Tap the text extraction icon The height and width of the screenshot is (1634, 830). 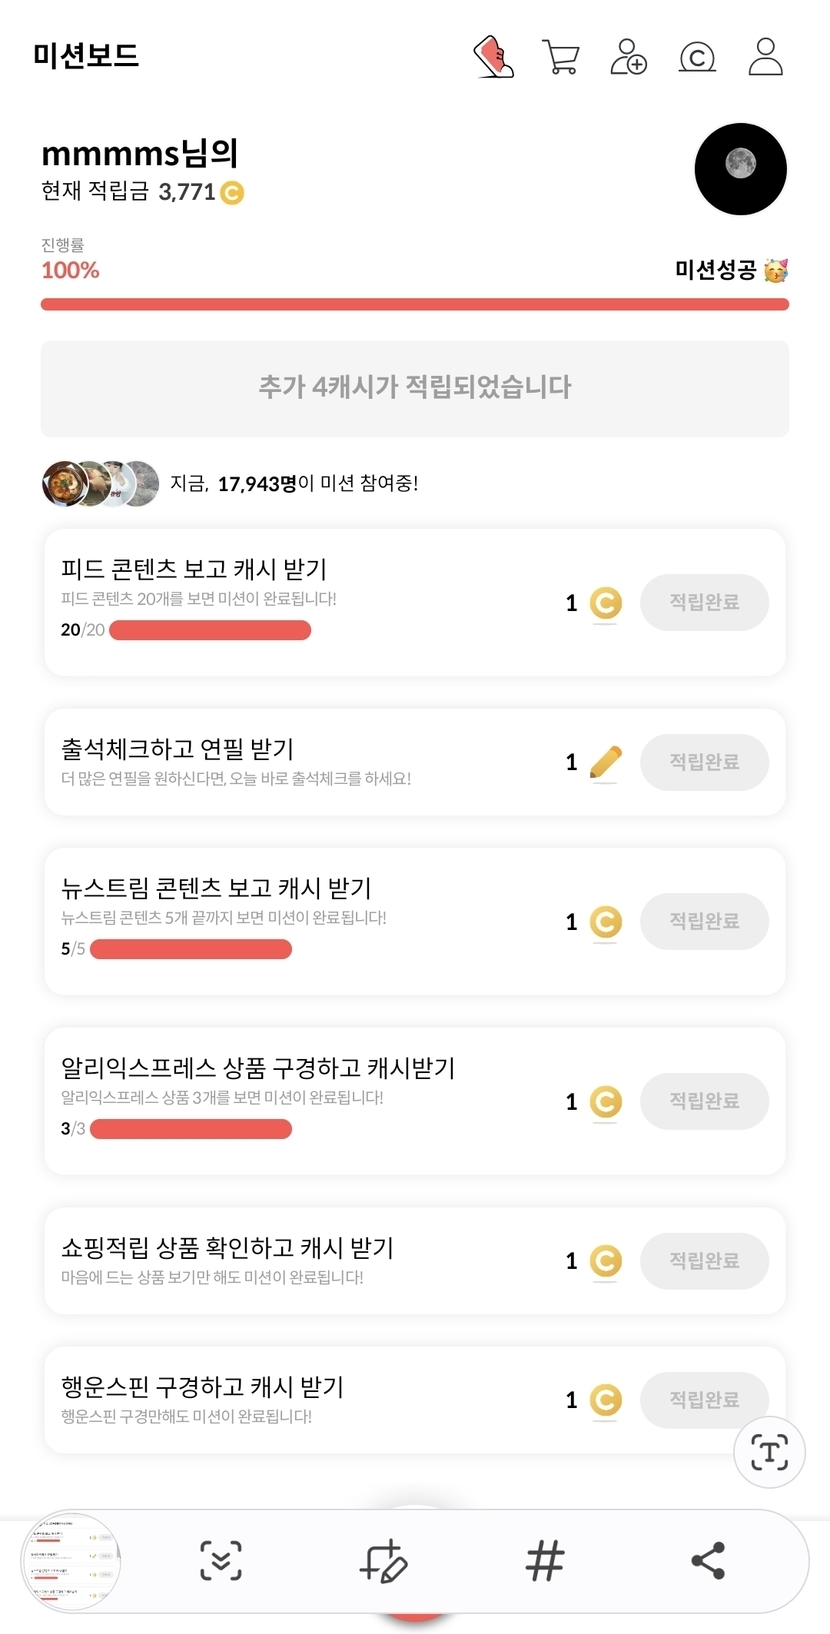[769, 1452]
